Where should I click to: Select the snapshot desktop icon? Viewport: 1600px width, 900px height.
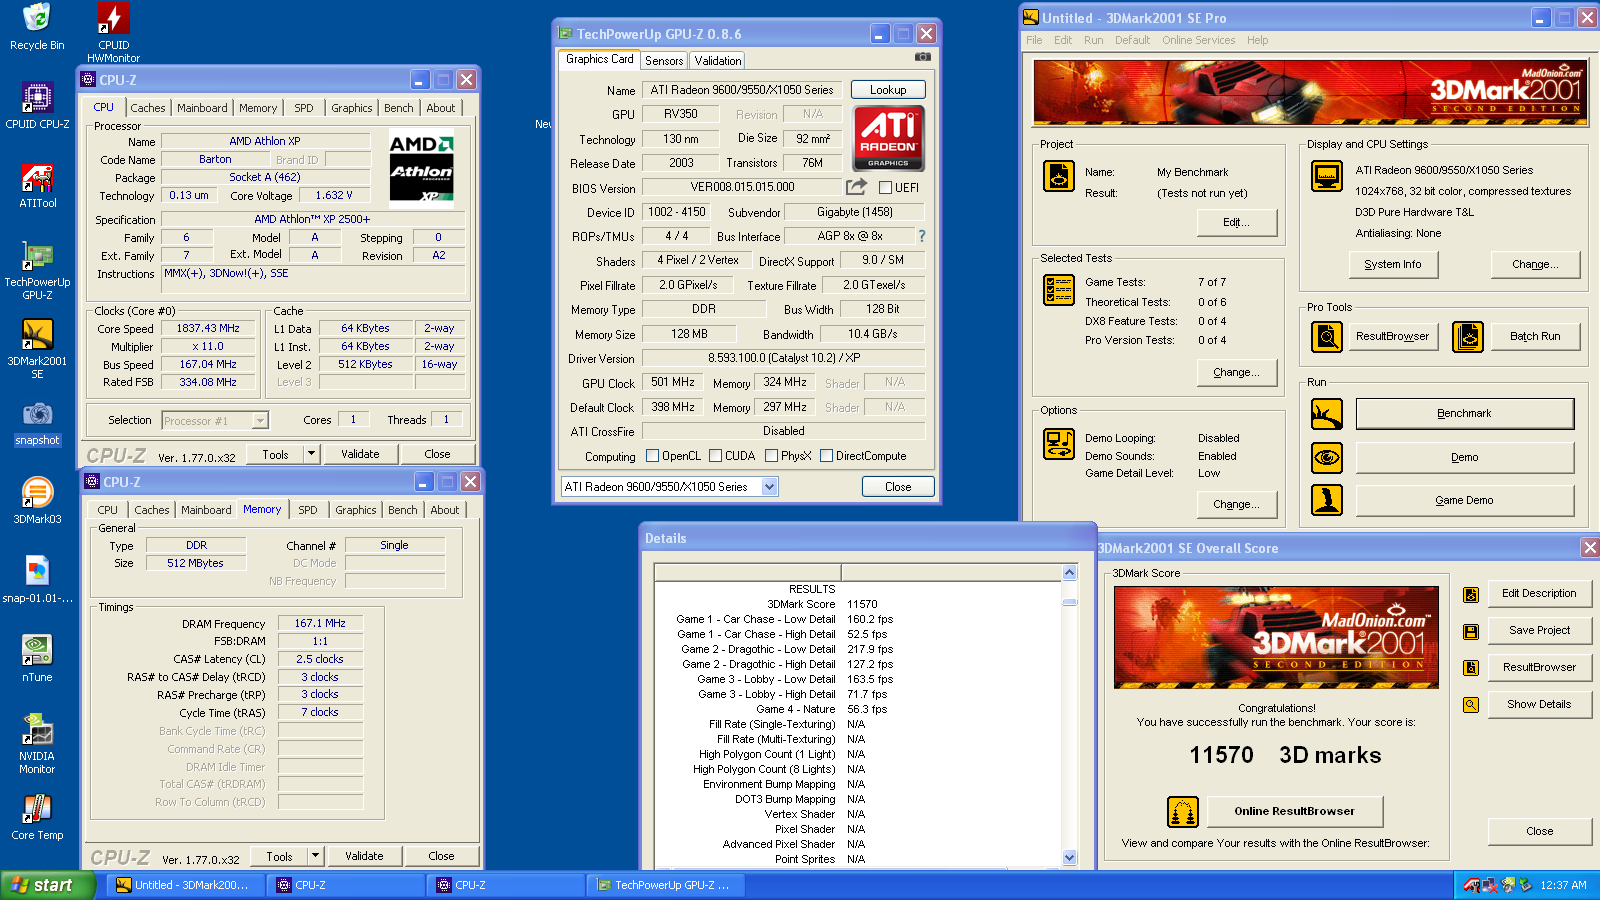pos(37,423)
